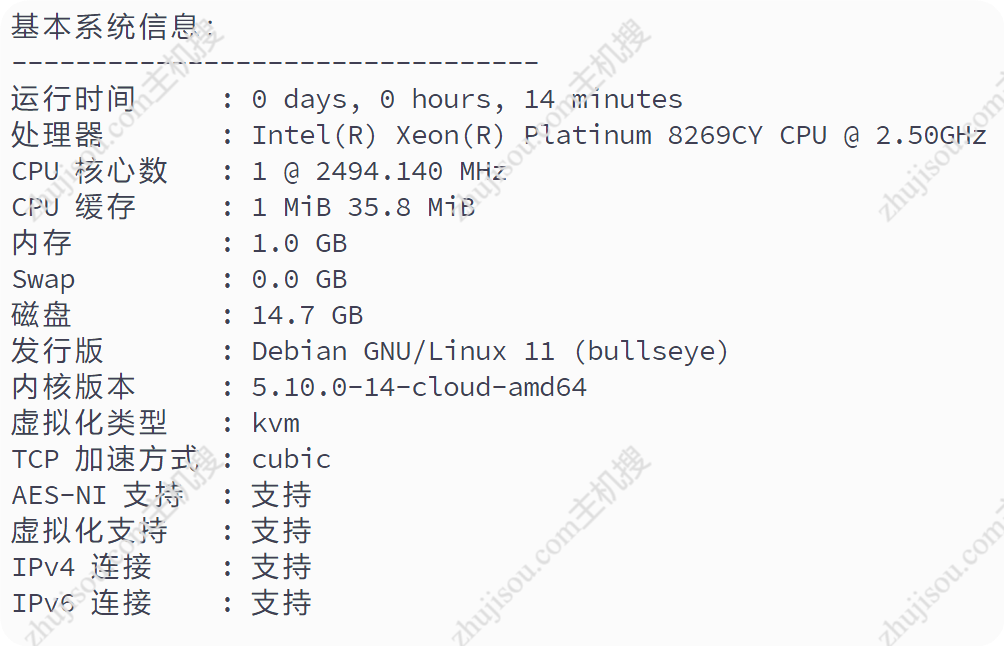Click the Swap label
Image resolution: width=1004 pixels, height=646 pixels.
pos(43,279)
